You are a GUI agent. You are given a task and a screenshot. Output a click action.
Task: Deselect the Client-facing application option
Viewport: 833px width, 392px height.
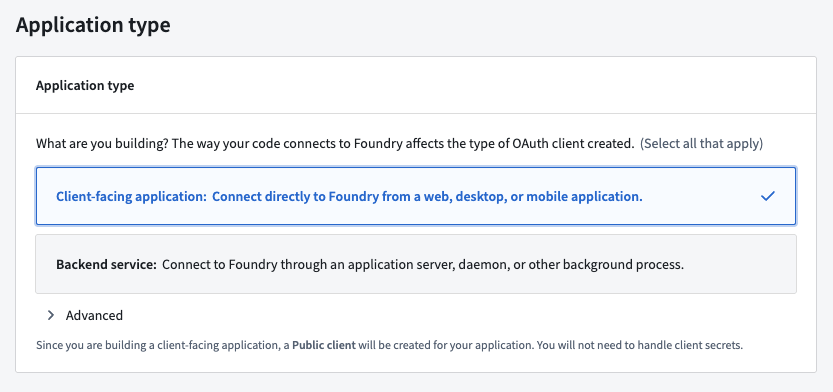415,196
